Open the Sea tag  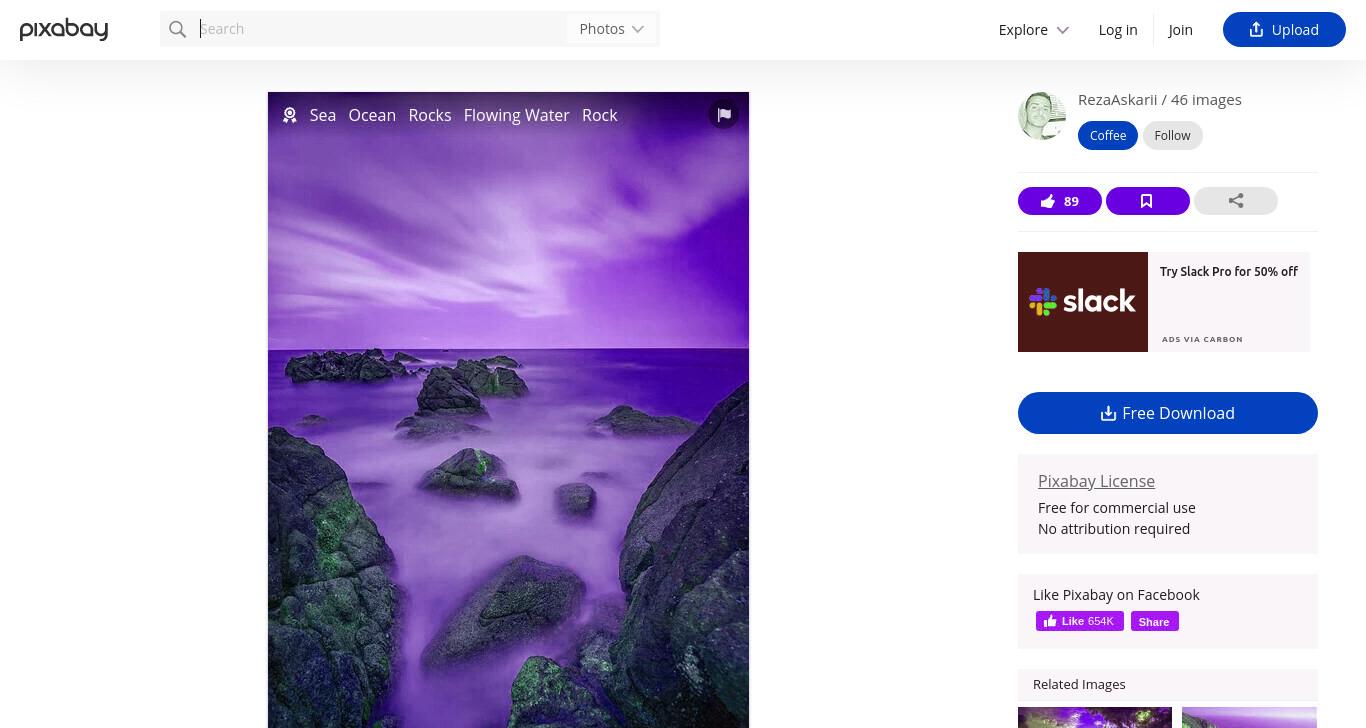point(323,115)
